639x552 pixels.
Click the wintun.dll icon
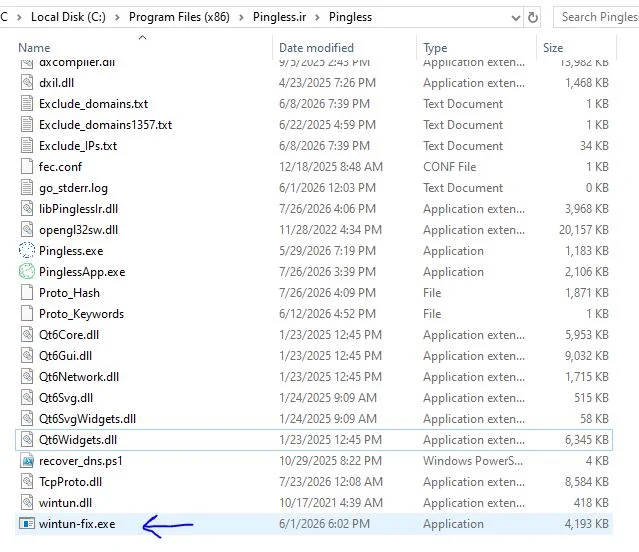pos(27,503)
